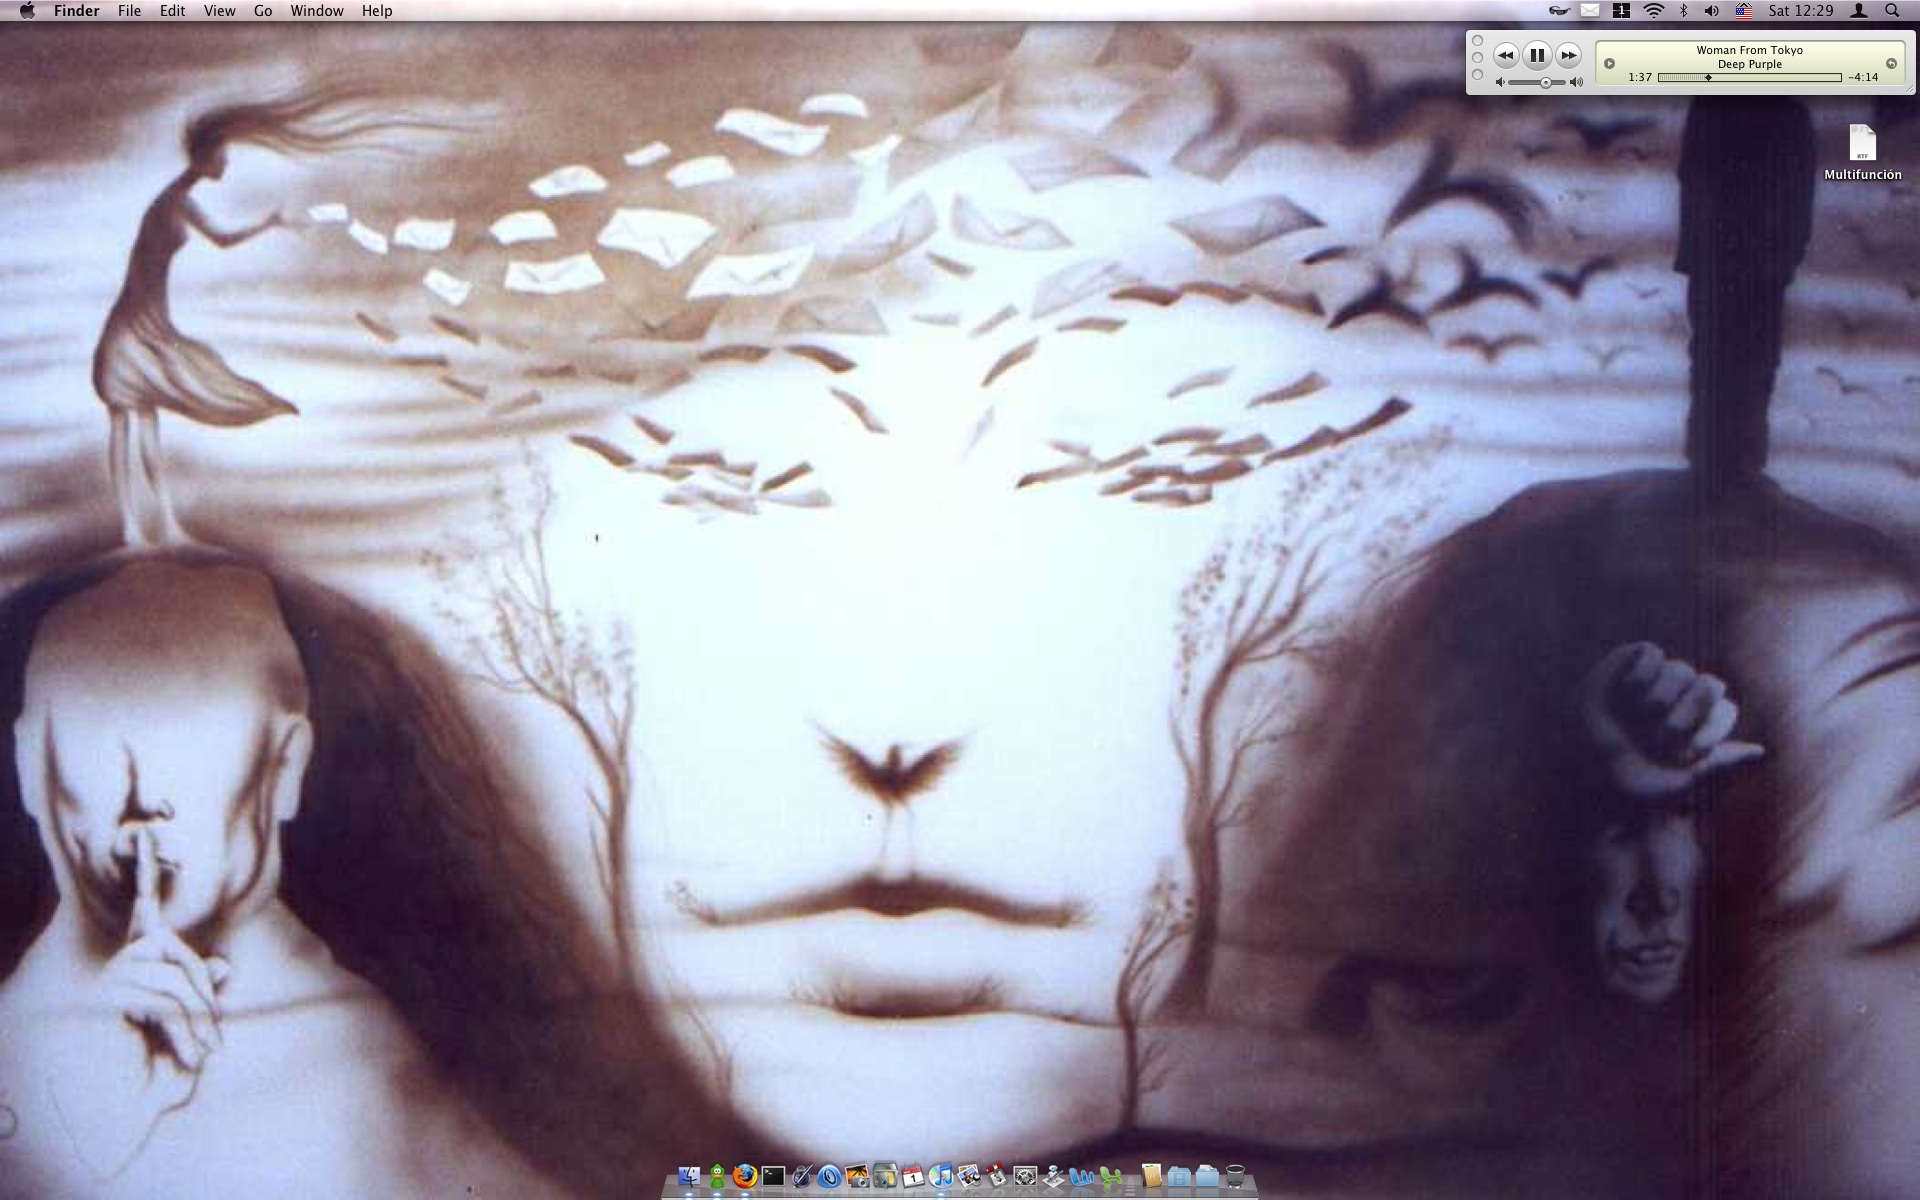Switch to iTunes in the Dock
This screenshot has width=1920, height=1200.
click(941, 1177)
